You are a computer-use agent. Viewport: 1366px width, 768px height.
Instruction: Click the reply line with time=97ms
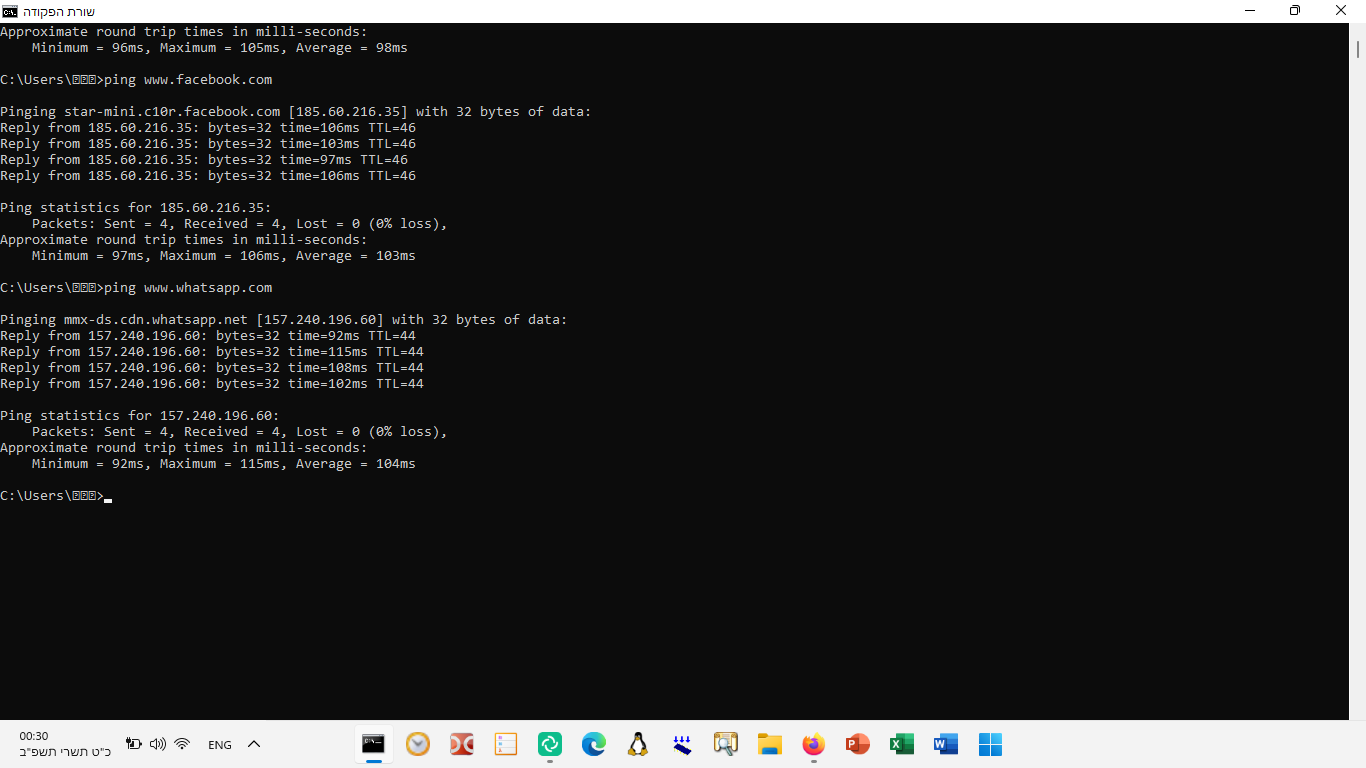click(204, 160)
